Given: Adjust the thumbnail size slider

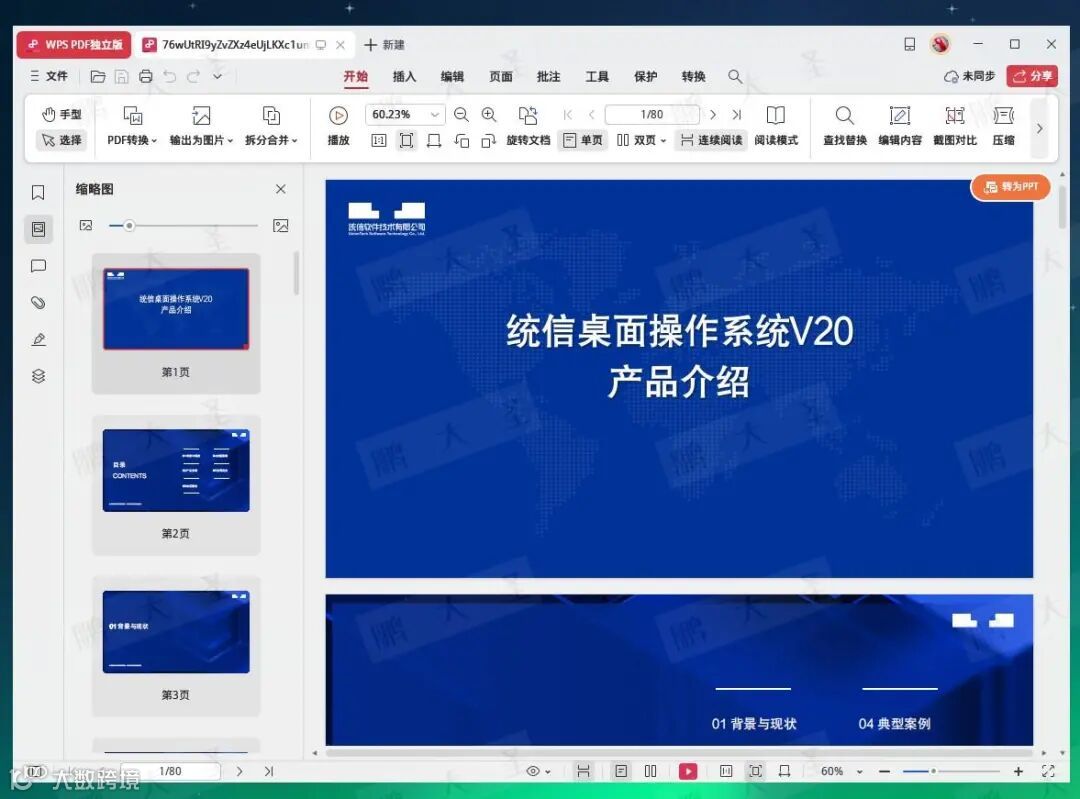Looking at the screenshot, I should click(x=129, y=225).
